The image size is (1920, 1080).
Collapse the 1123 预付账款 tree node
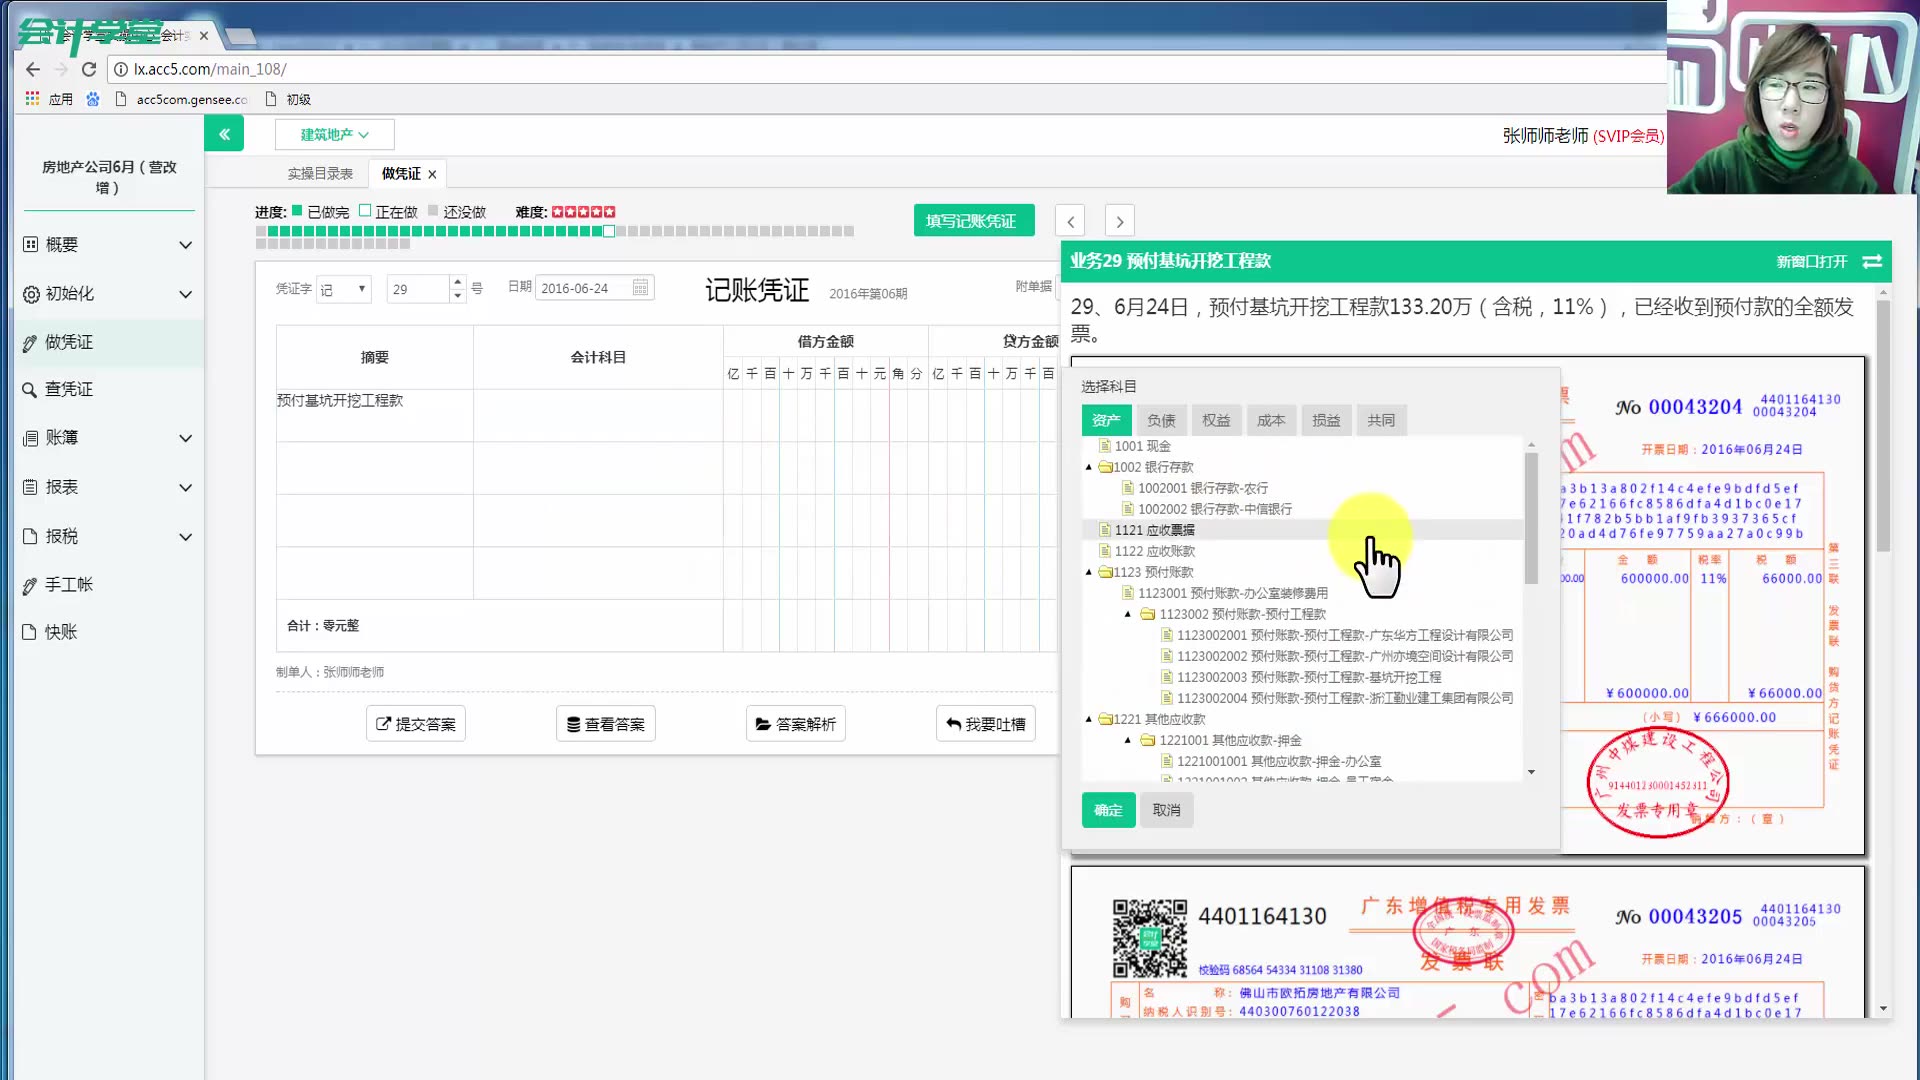tap(1089, 572)
